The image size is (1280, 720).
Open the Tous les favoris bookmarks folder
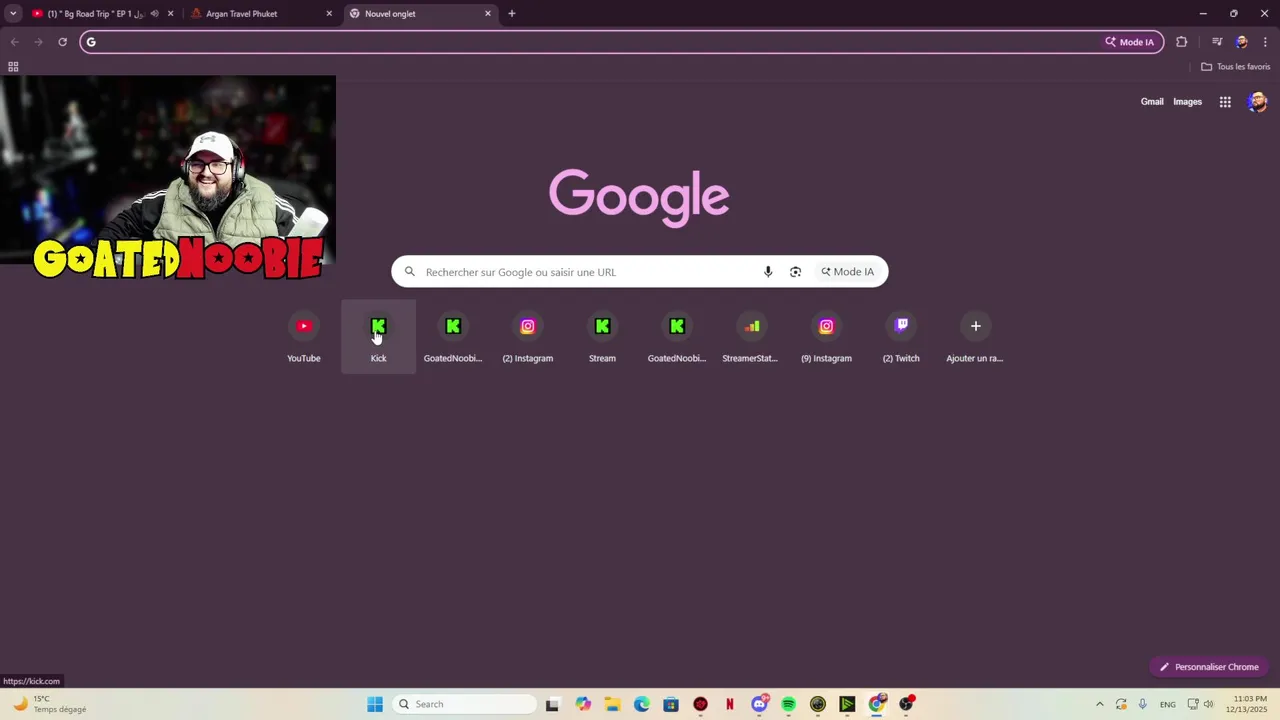point(1236,67)
